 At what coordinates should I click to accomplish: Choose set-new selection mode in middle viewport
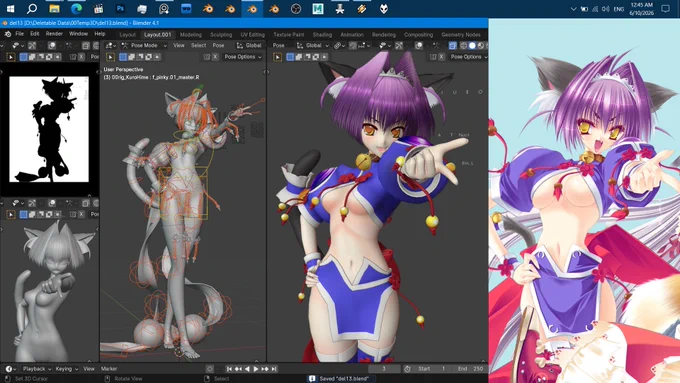[x=123, y=57]
